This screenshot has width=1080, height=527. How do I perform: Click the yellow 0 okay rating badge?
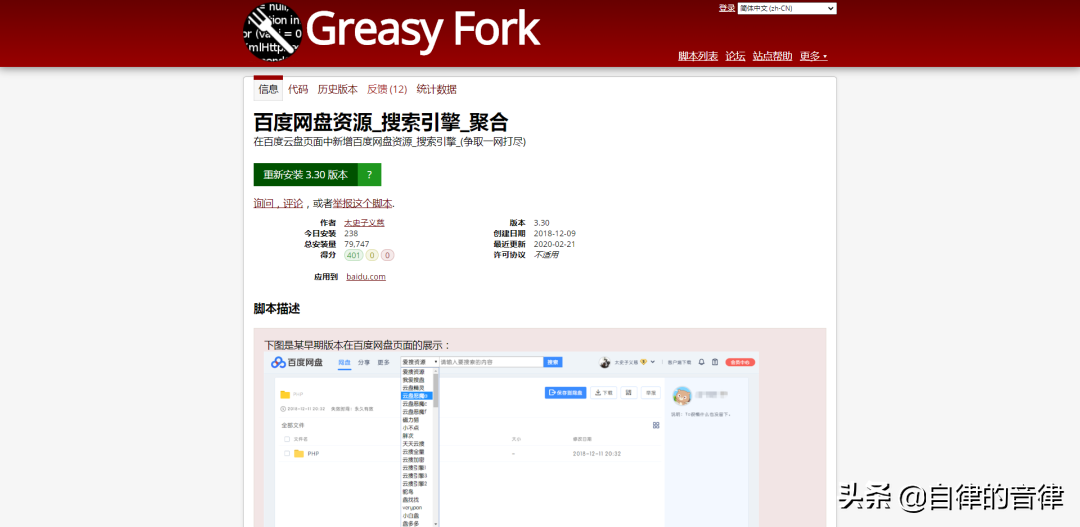372,255
